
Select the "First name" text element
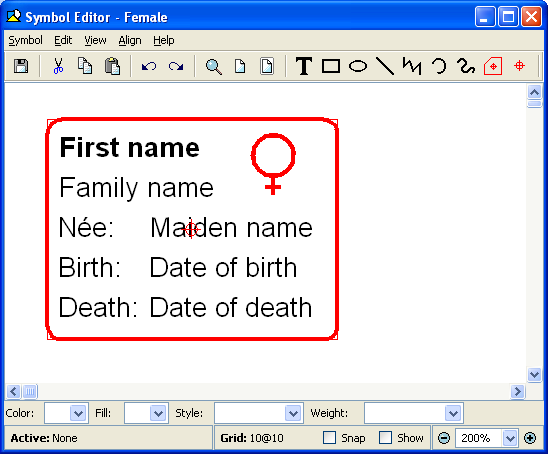pos(129,147)
